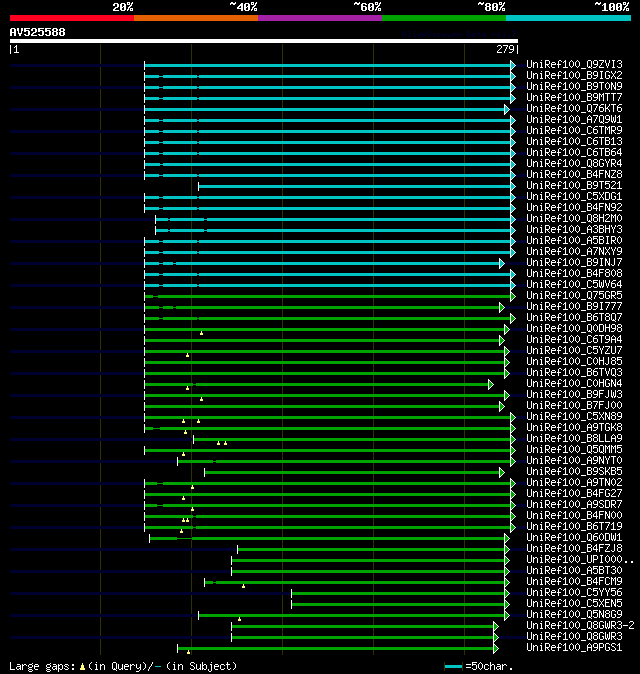The height and width of the screenshot is (674, 640).
Task: Click the UniRef100_B4FCM9 label
Action: click(x=574, y=582)
